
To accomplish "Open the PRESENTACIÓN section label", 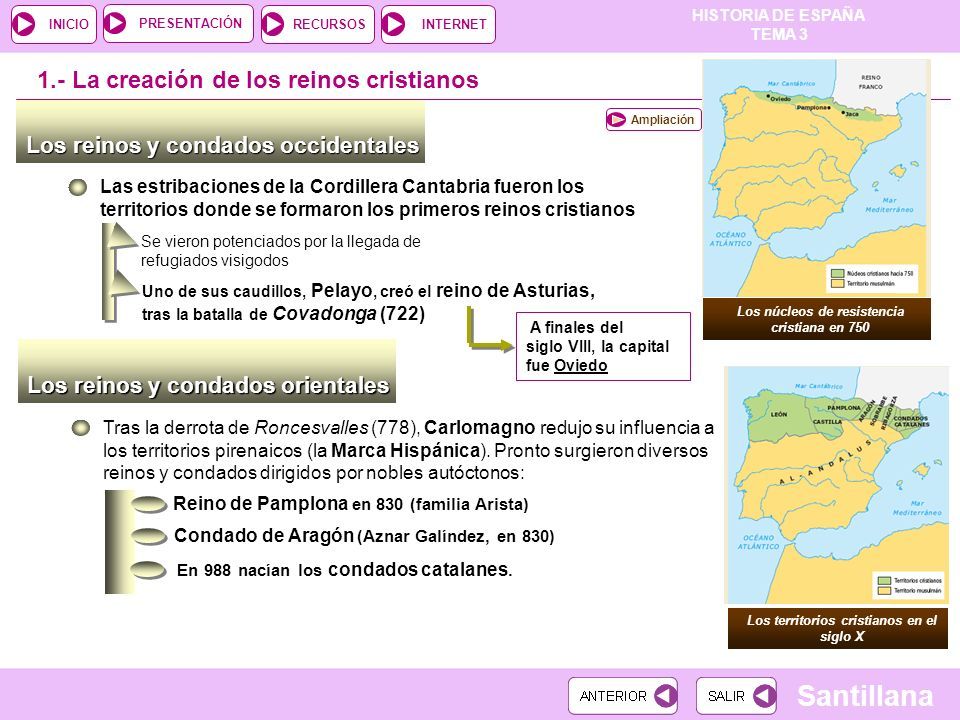I will point(190,23).
